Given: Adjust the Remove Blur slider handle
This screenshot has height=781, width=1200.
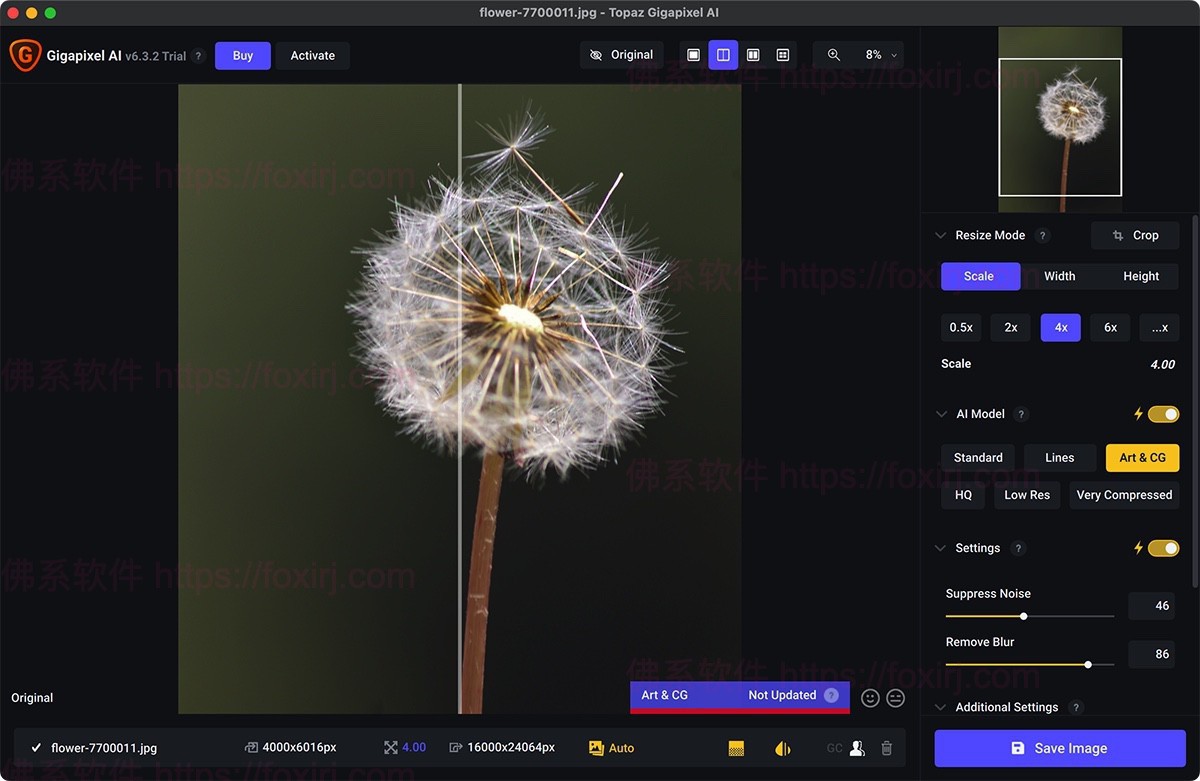Looking at the screenshot, I should pyautogui.click(x=1087, y=664).
